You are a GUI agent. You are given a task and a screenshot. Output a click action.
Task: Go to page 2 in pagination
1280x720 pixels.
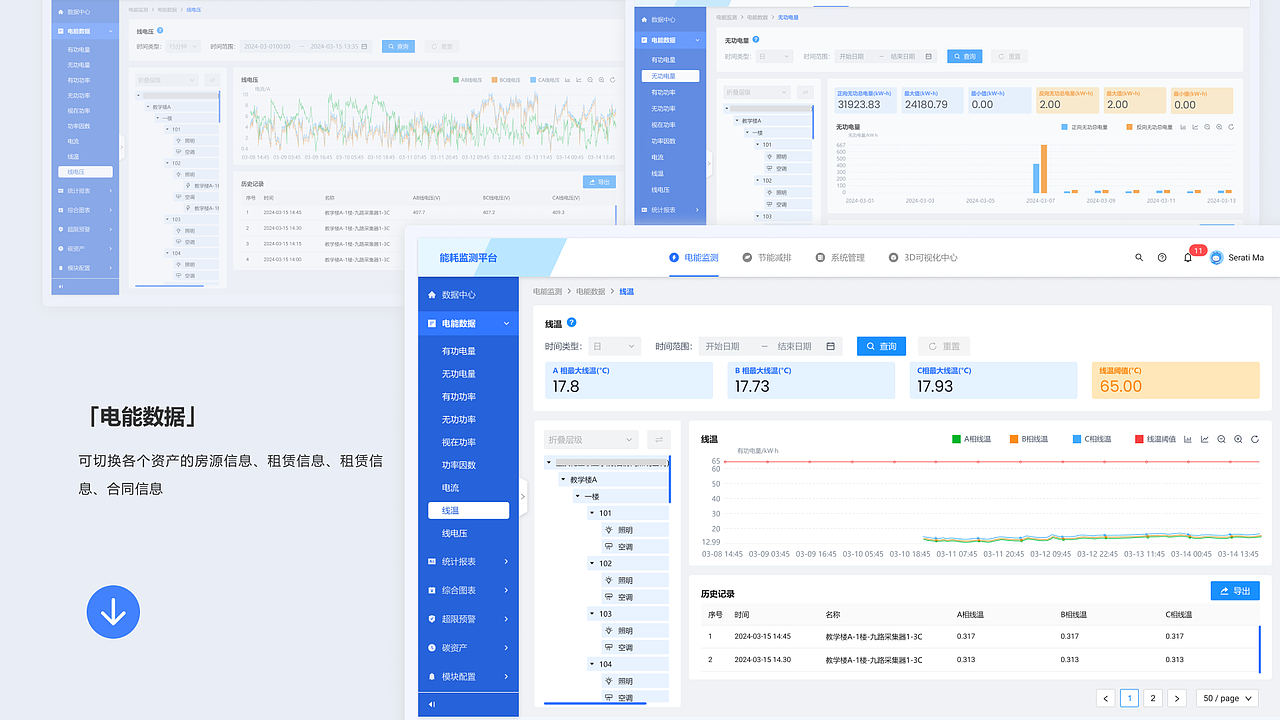pyautogui.click(x=1152, y=698)
